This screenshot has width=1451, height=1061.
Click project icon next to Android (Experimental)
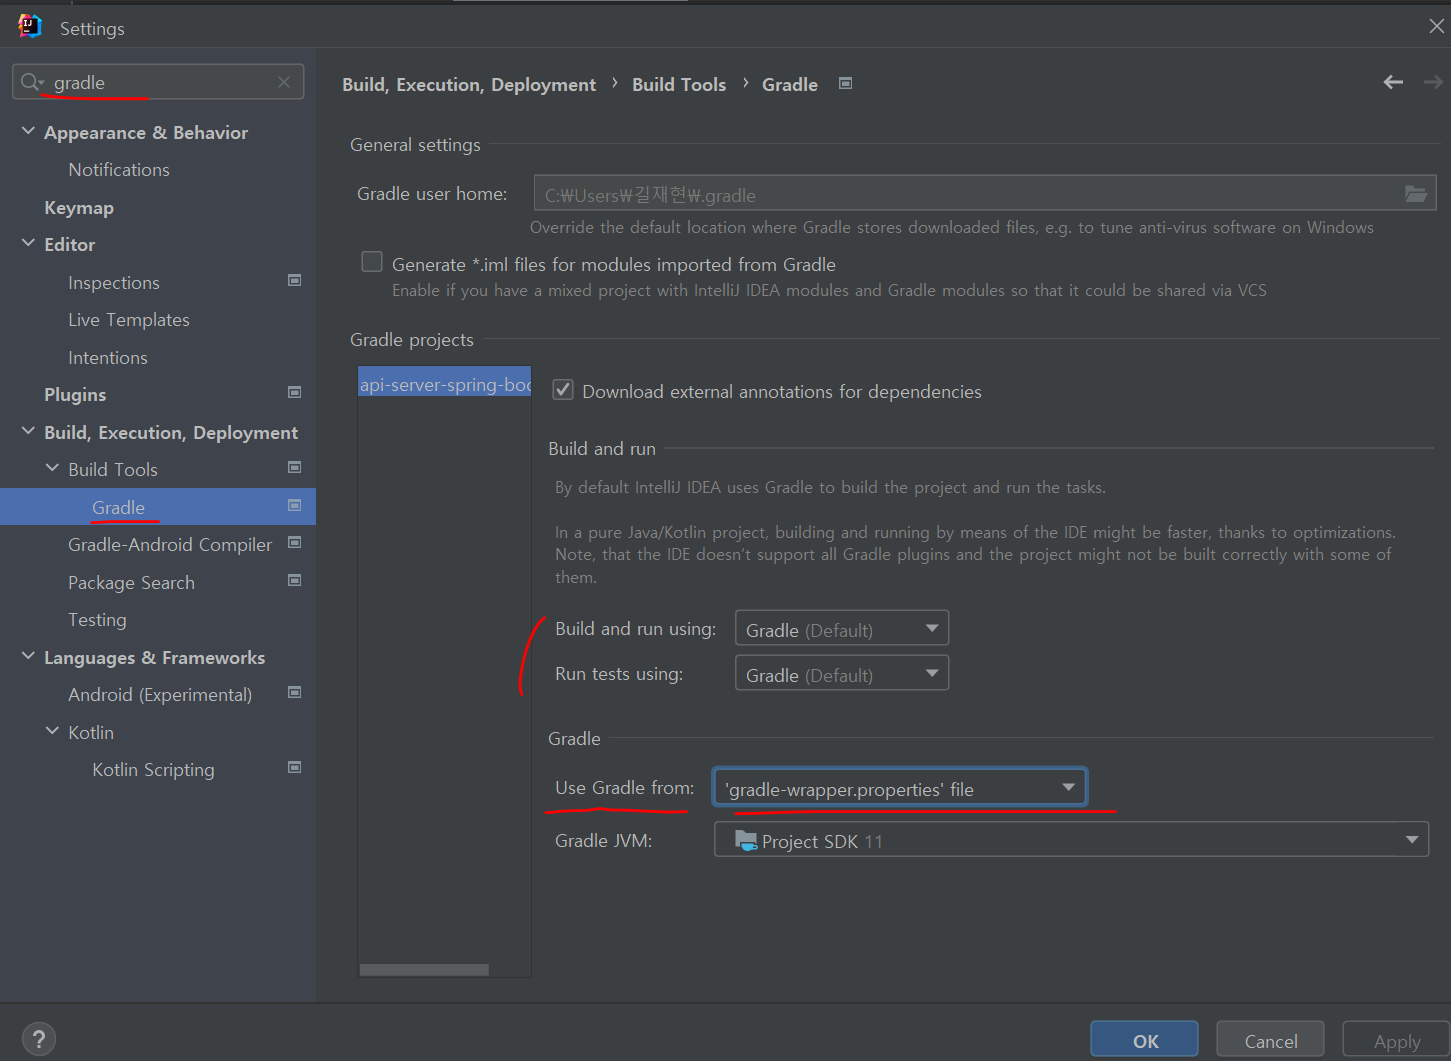[294, 693]
